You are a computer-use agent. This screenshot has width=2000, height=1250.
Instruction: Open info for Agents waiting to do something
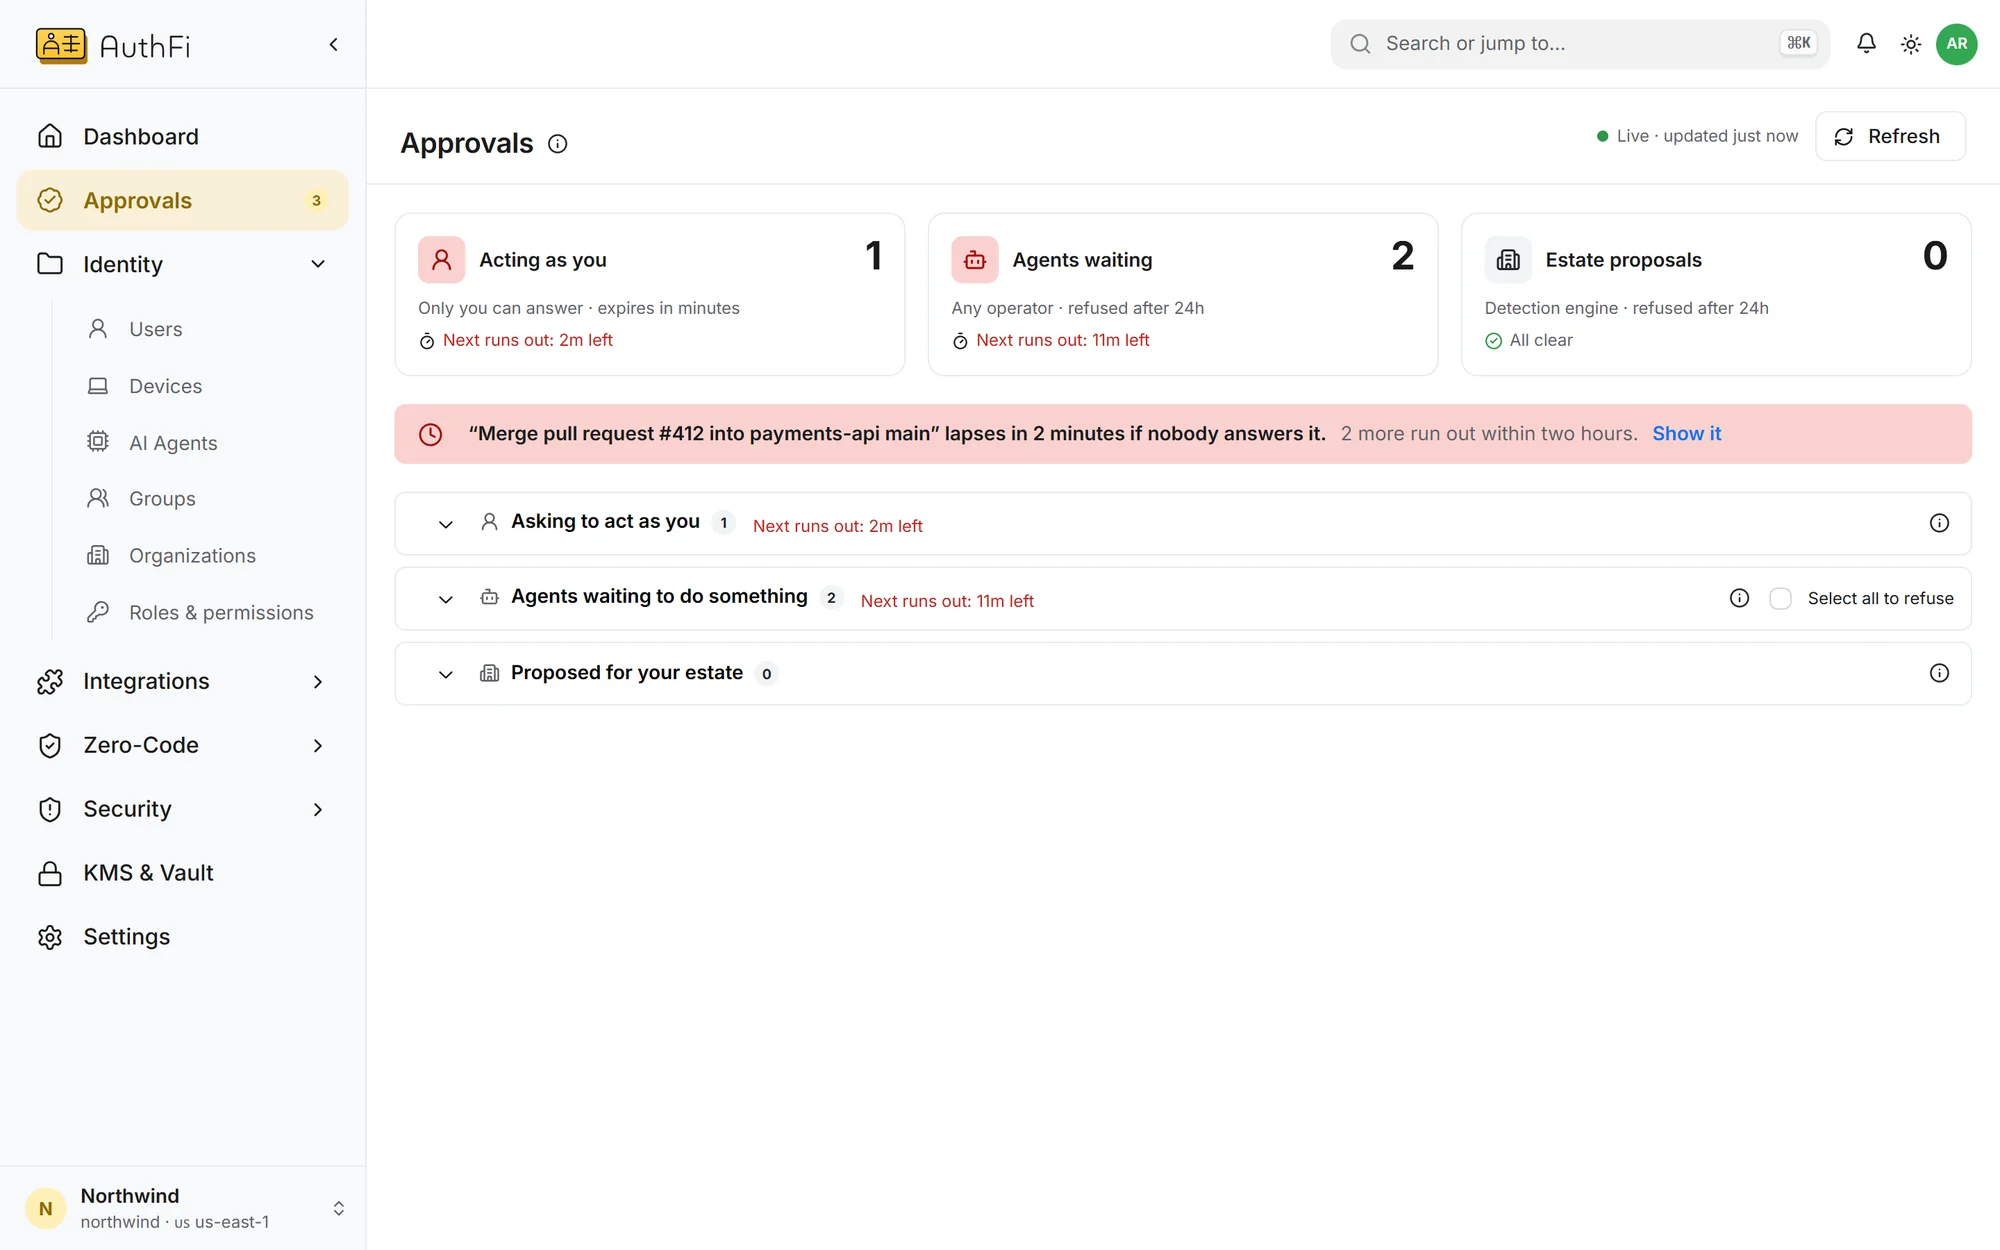tap(1739, 598)
